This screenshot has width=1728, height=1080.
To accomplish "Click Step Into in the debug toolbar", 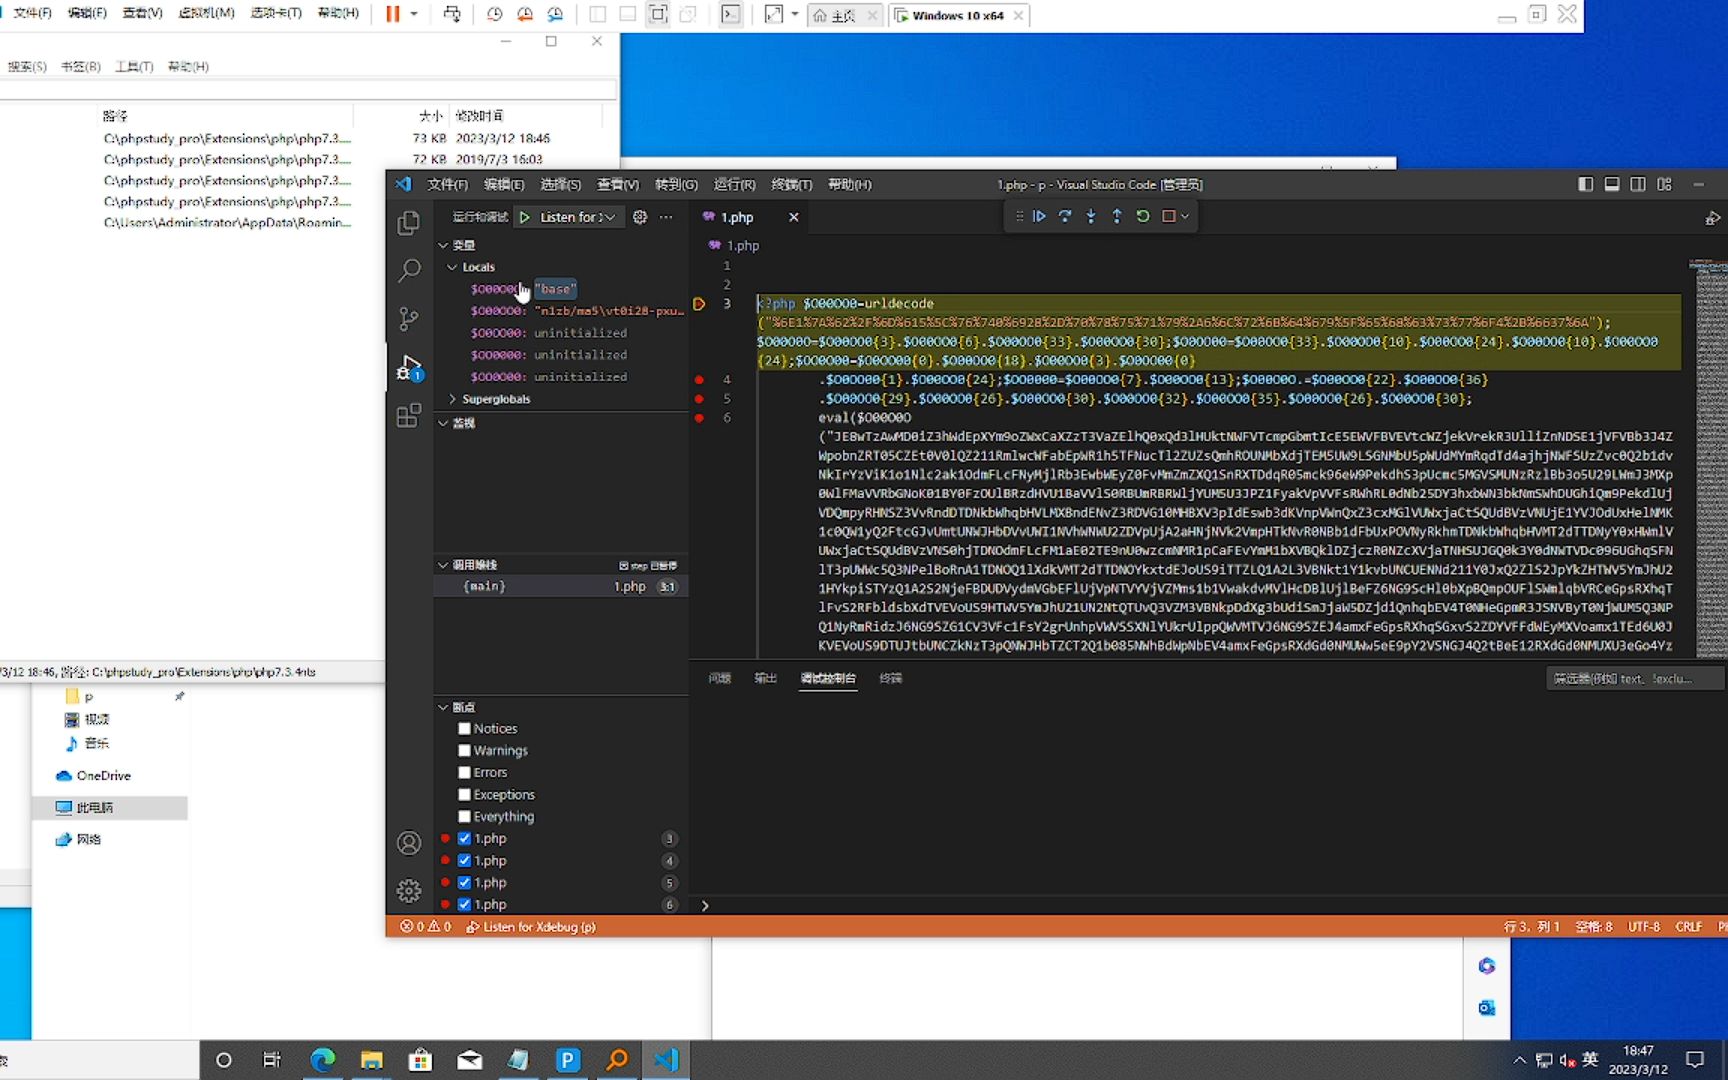I will (x=1091, y=216).
